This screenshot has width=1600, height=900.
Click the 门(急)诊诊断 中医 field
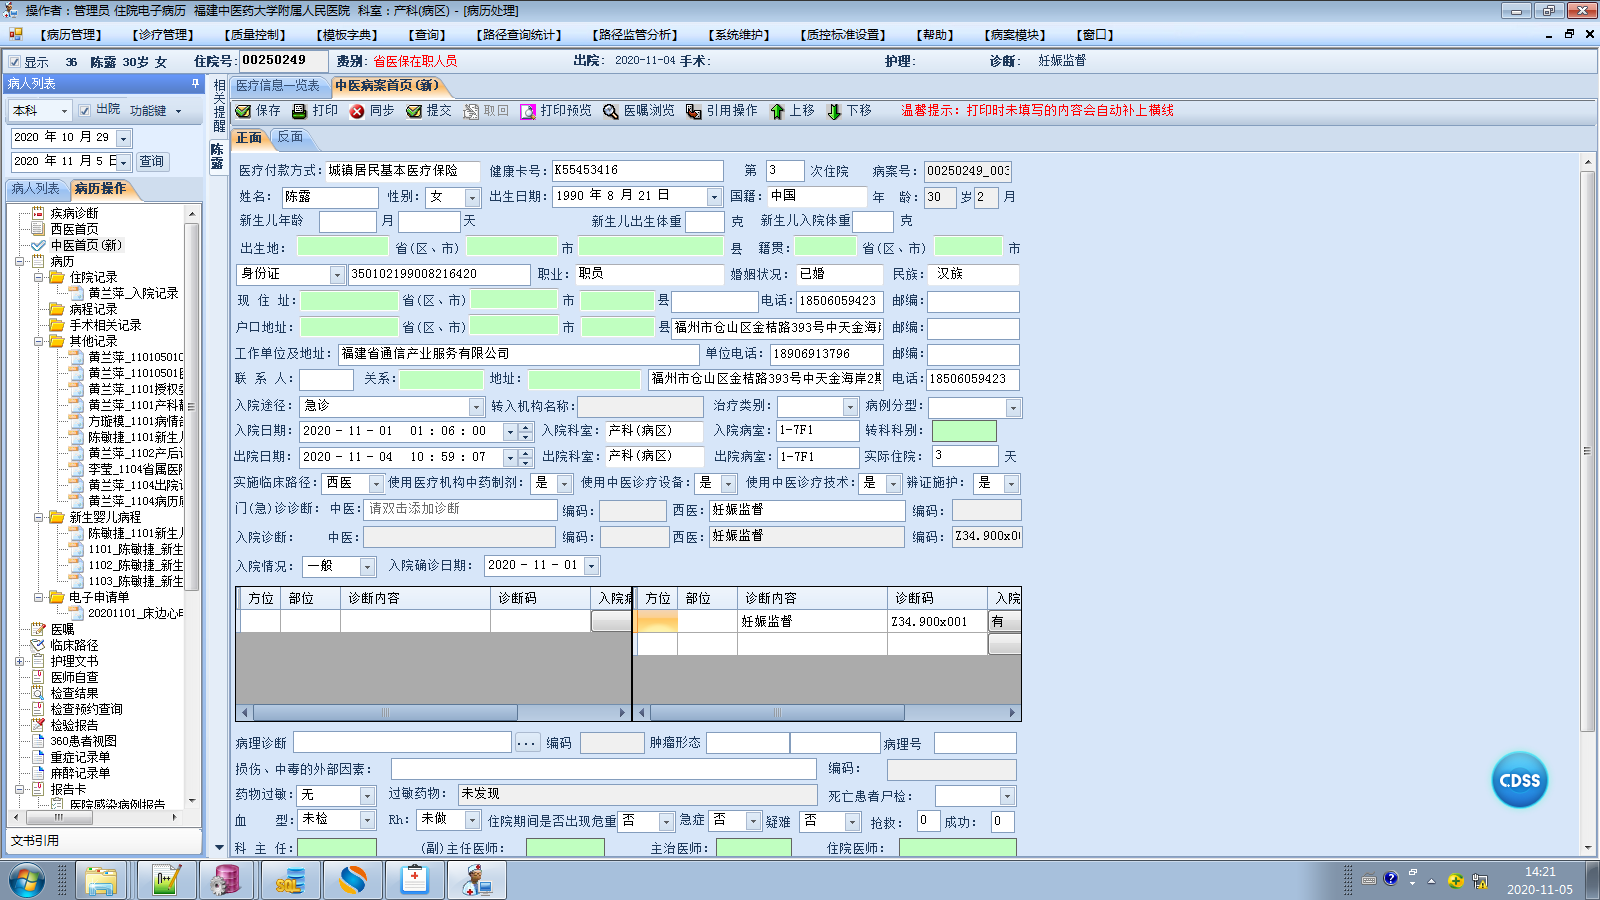(x=460, y=510)
